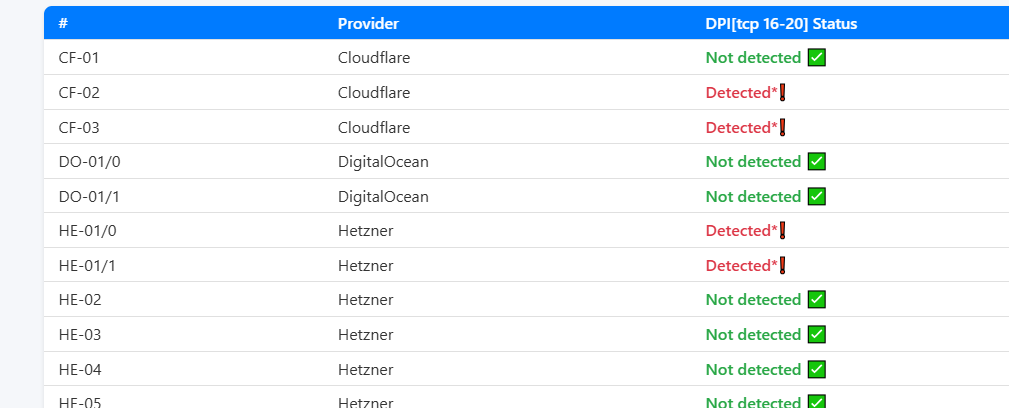Click the red exclamation icon for HE-01/0
The height and width of the screenshot is (408, 1009).
pos(783,231)
